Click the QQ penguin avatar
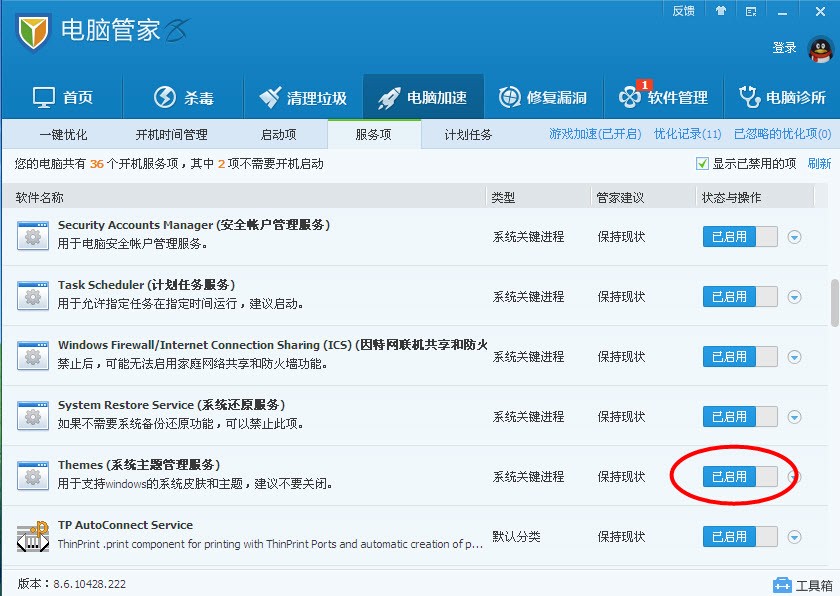Viewport: 840px width, 596px height. click(x=821, y=49)
